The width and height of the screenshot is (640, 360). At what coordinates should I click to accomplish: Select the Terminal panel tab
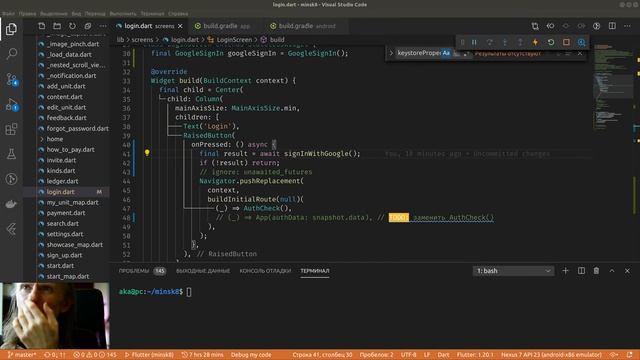click(x=315, y=271)
